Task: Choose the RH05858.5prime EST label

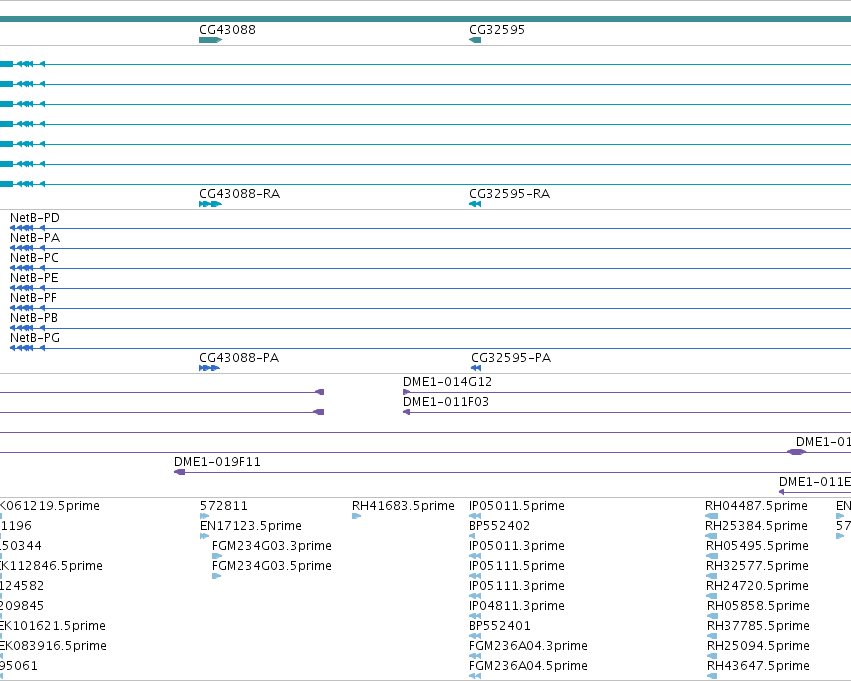Action: pyautogui.click(x=758, y=606)
